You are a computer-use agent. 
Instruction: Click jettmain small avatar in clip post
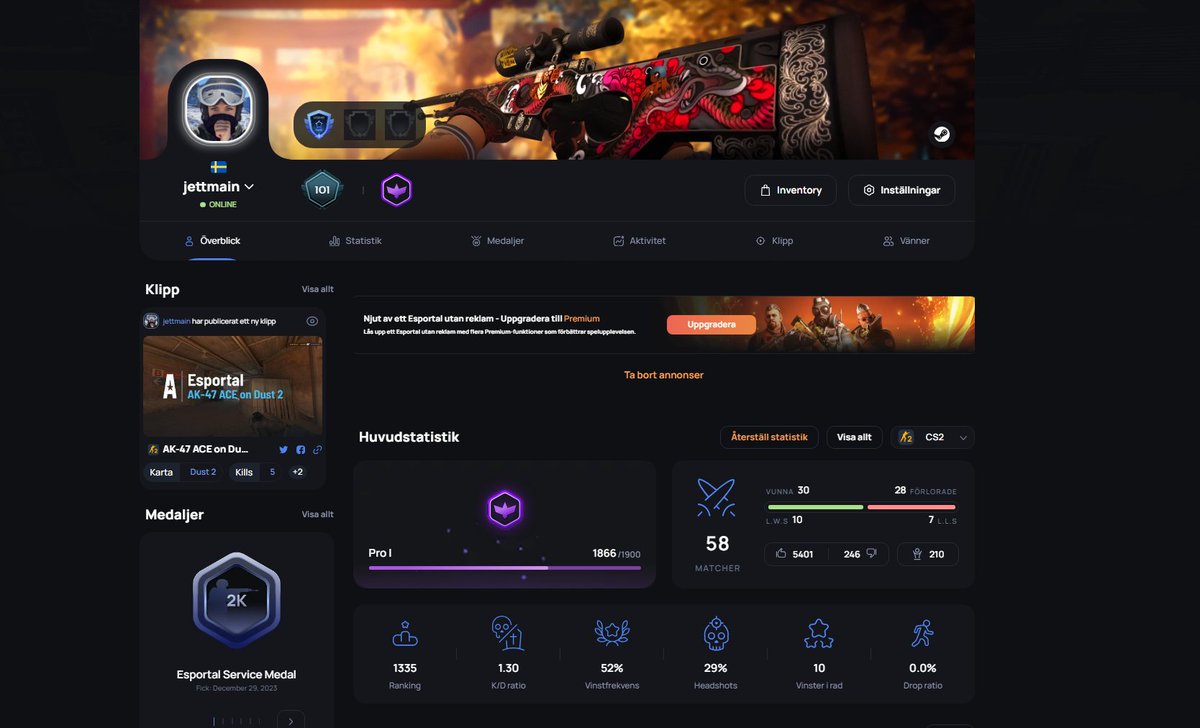click(x=151, y=321)
